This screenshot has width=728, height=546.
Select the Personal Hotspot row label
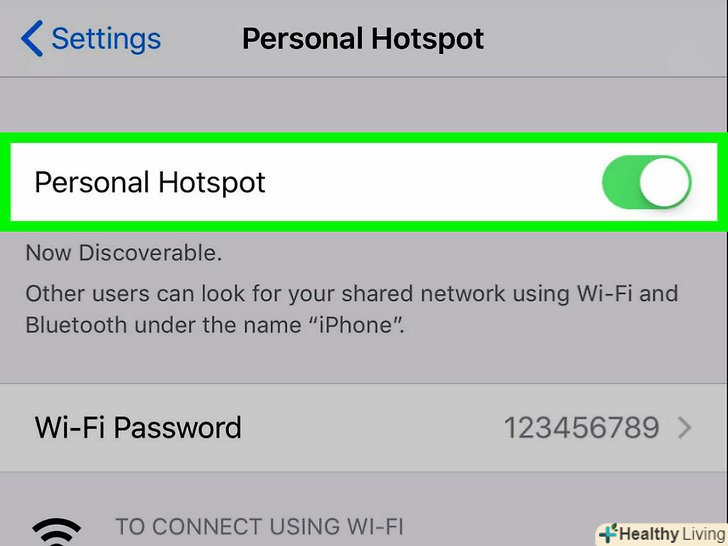tap(150, 182)
